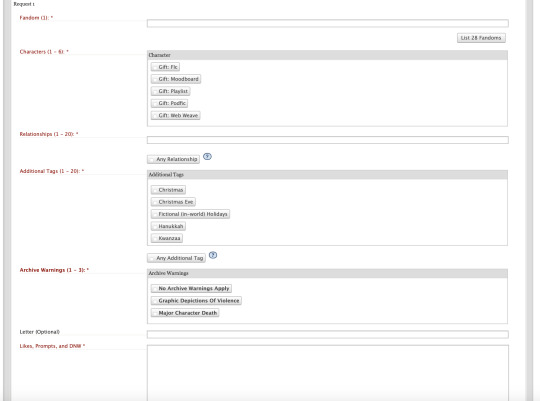Click the Character list header
This screenshot has width=540, height=401.
click(327, 55)
